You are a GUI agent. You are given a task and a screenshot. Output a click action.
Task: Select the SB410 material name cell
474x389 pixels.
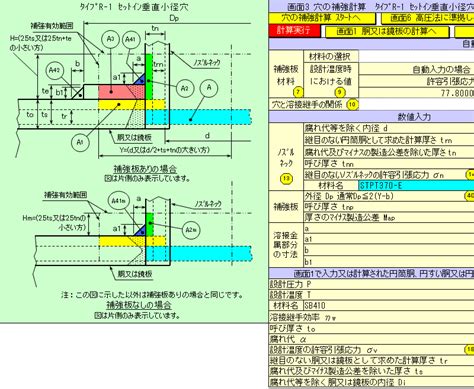click(388, 305)
